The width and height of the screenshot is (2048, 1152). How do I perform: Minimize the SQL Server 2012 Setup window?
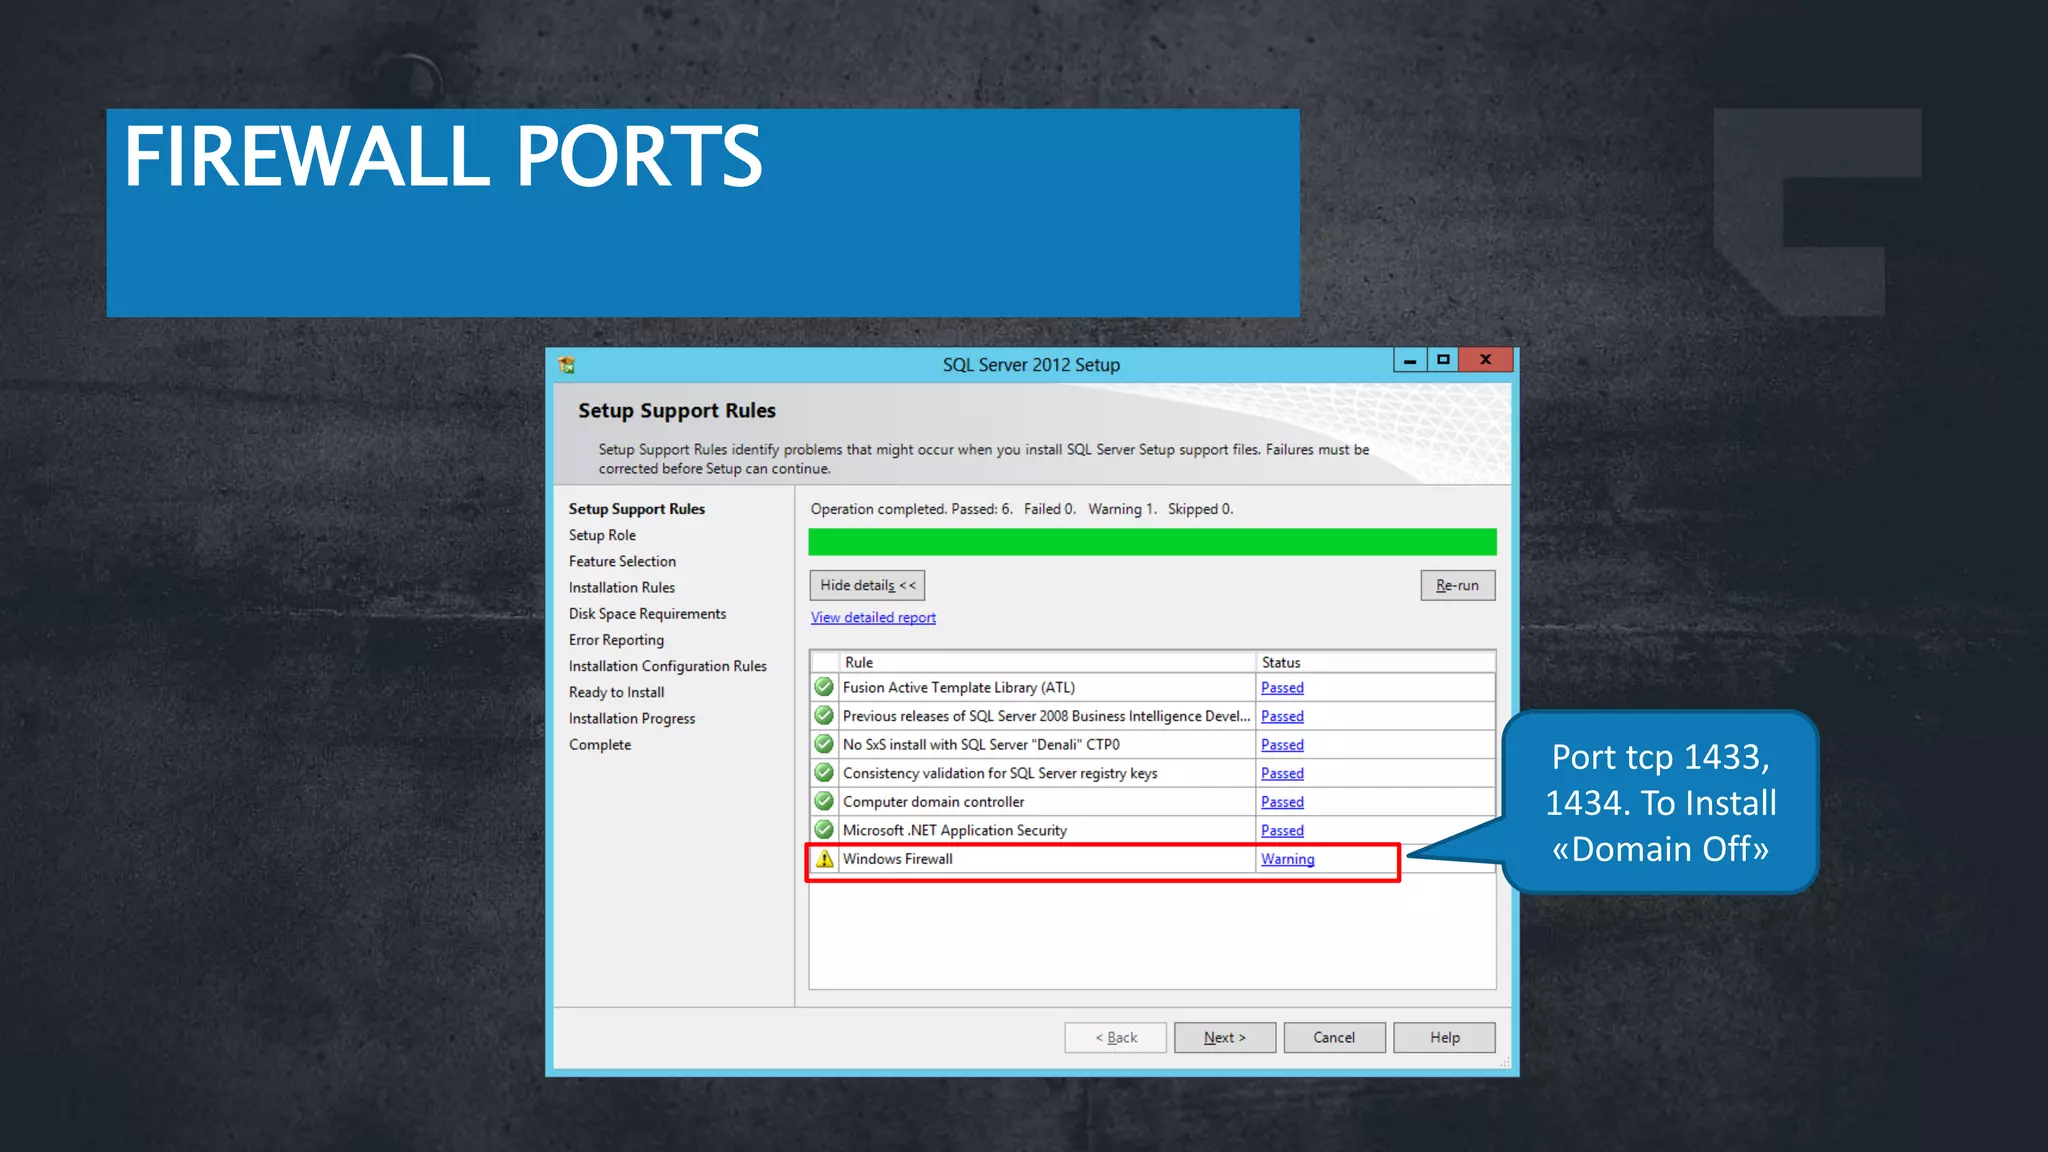tap(1410, 360)
